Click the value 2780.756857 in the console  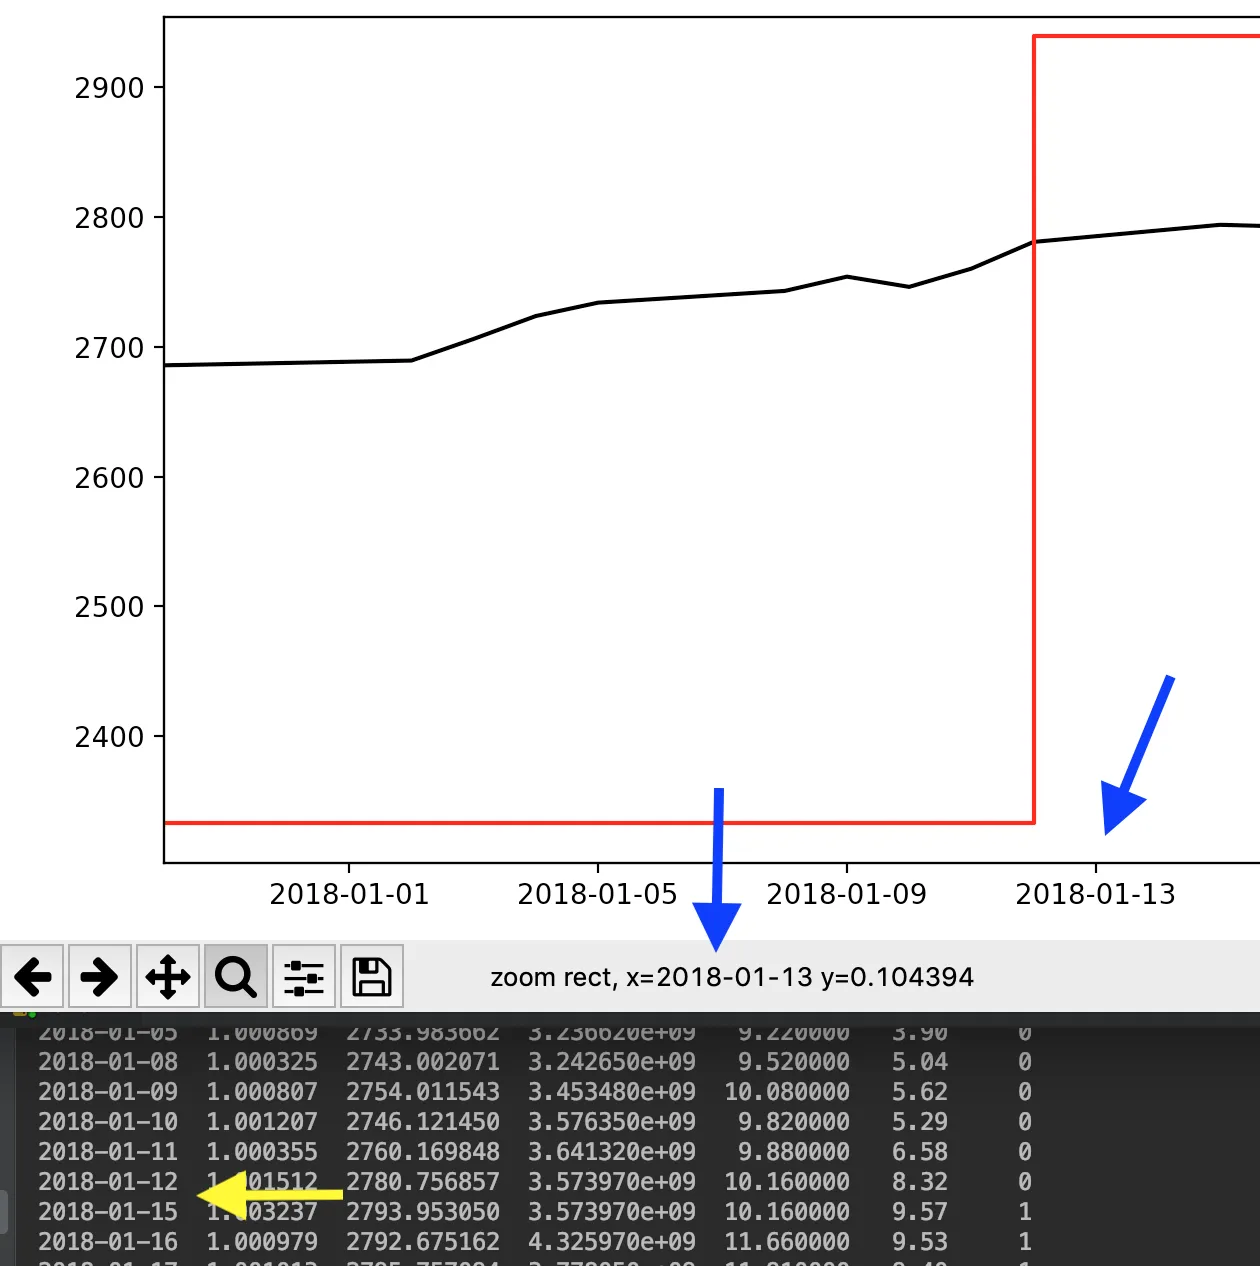point(423,1181)
